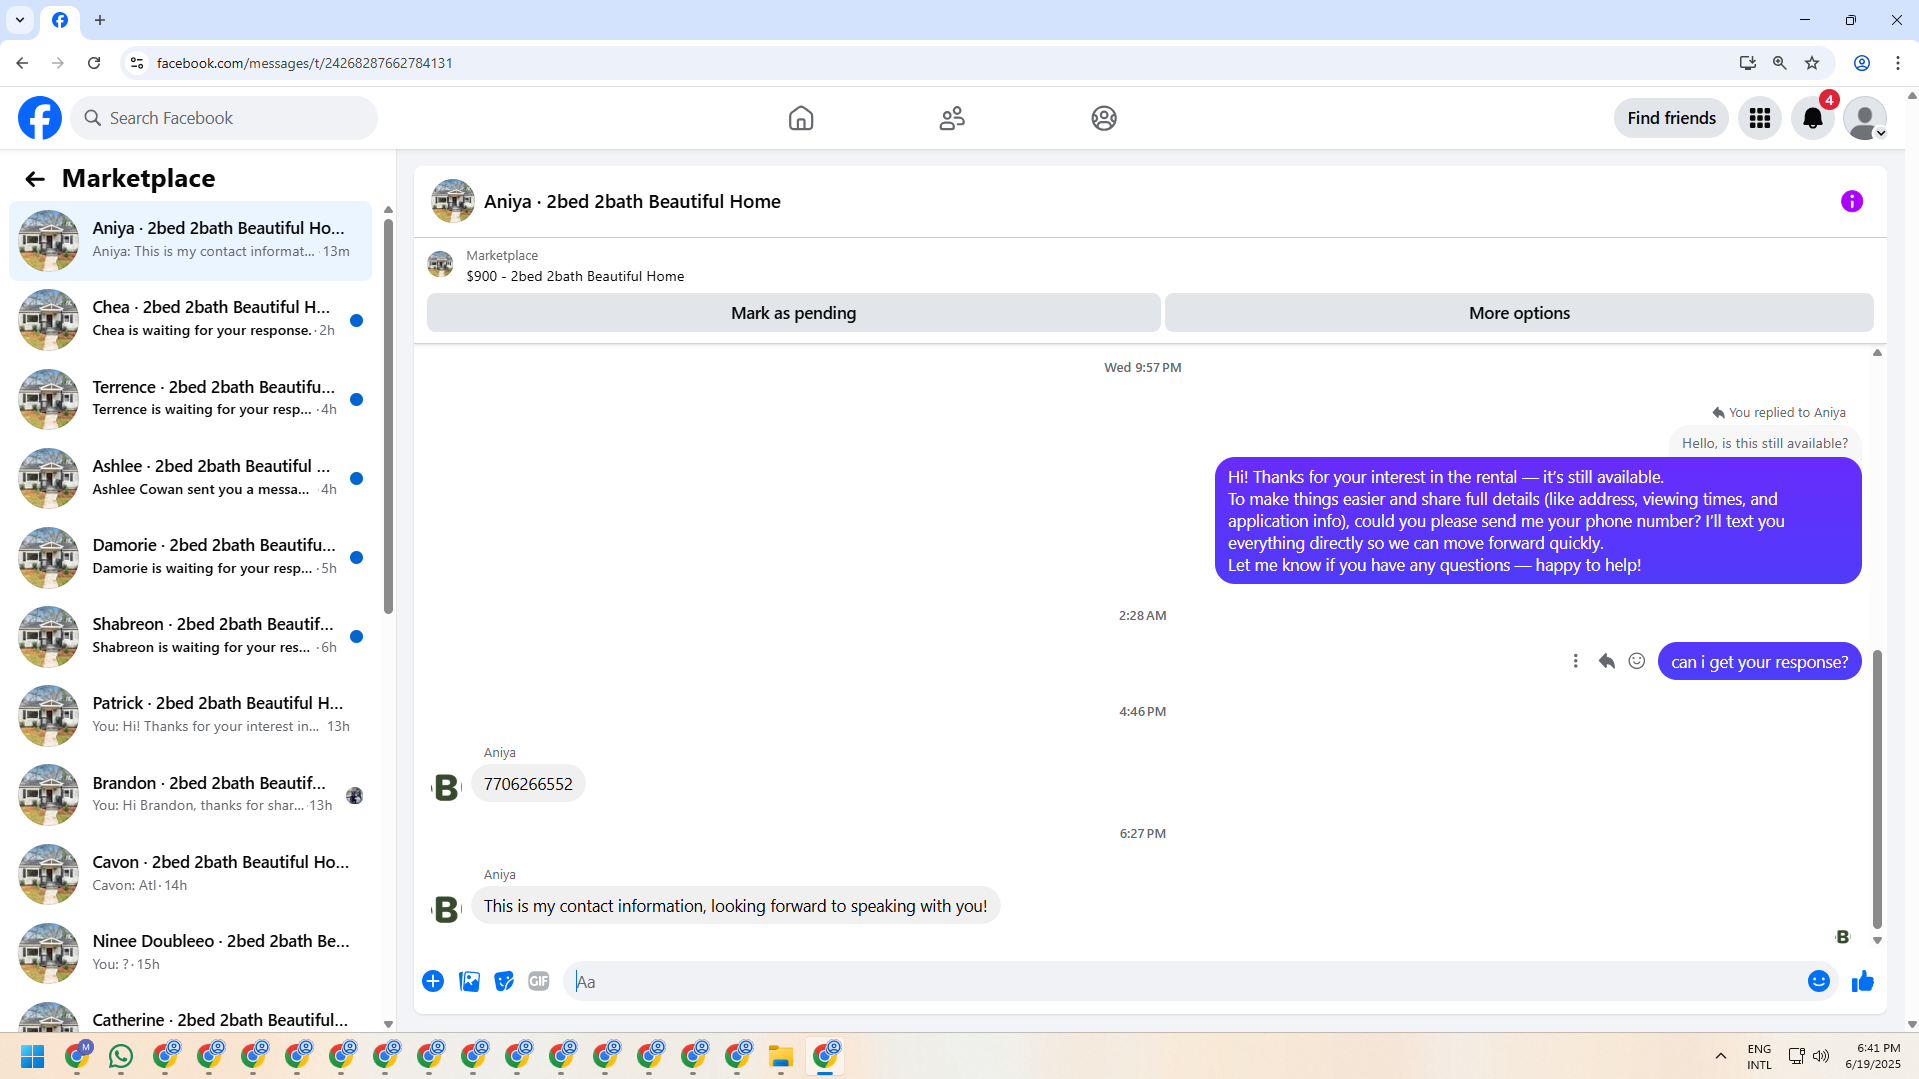Open Damorie's conversation in the list
1919x1079 pixels.
pos(190,557)
